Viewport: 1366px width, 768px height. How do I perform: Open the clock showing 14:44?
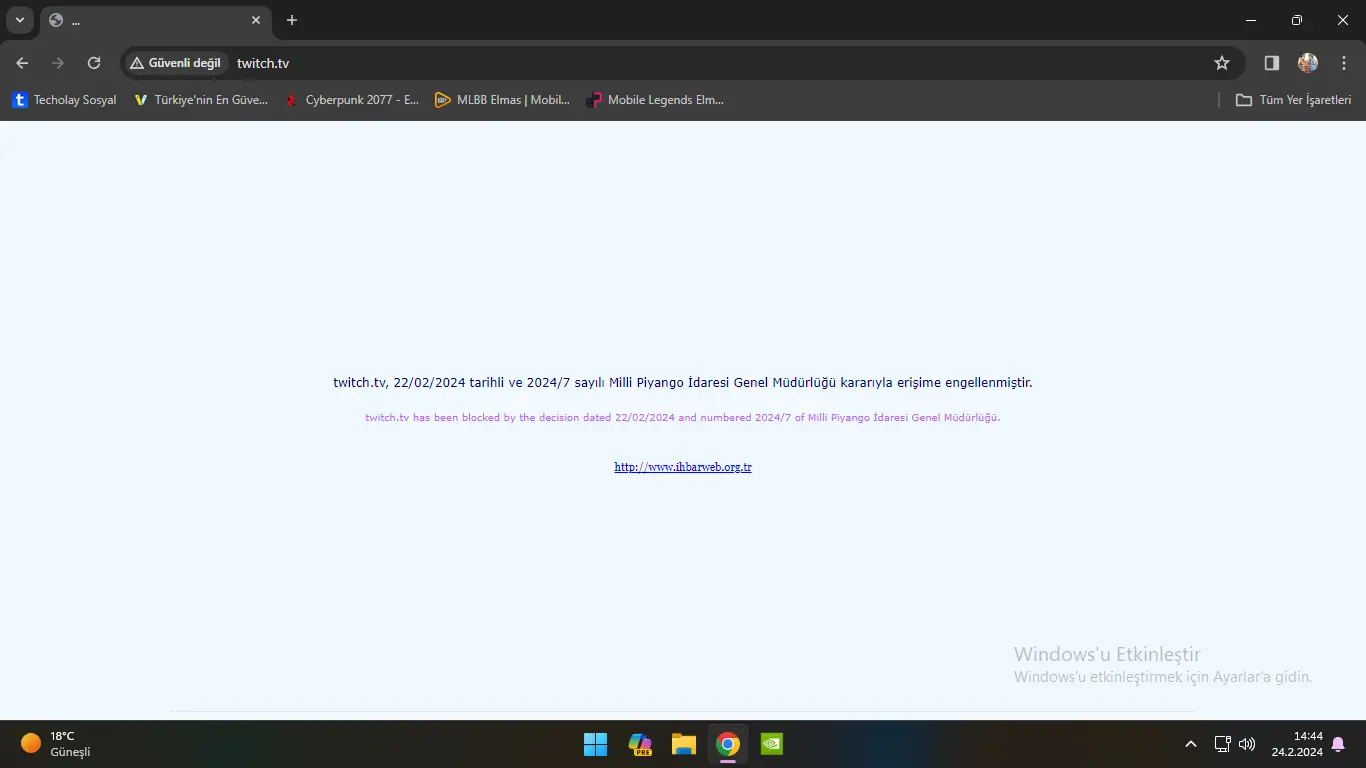pyautogui.click(x=1297, y=744)
